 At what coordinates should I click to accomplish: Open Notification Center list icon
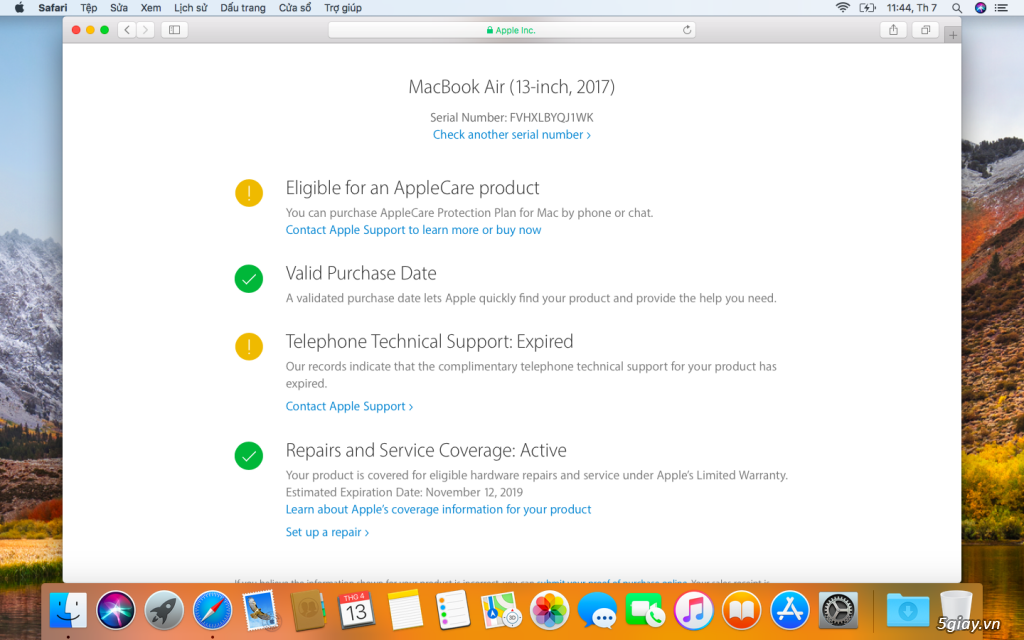pos(1001,8)
